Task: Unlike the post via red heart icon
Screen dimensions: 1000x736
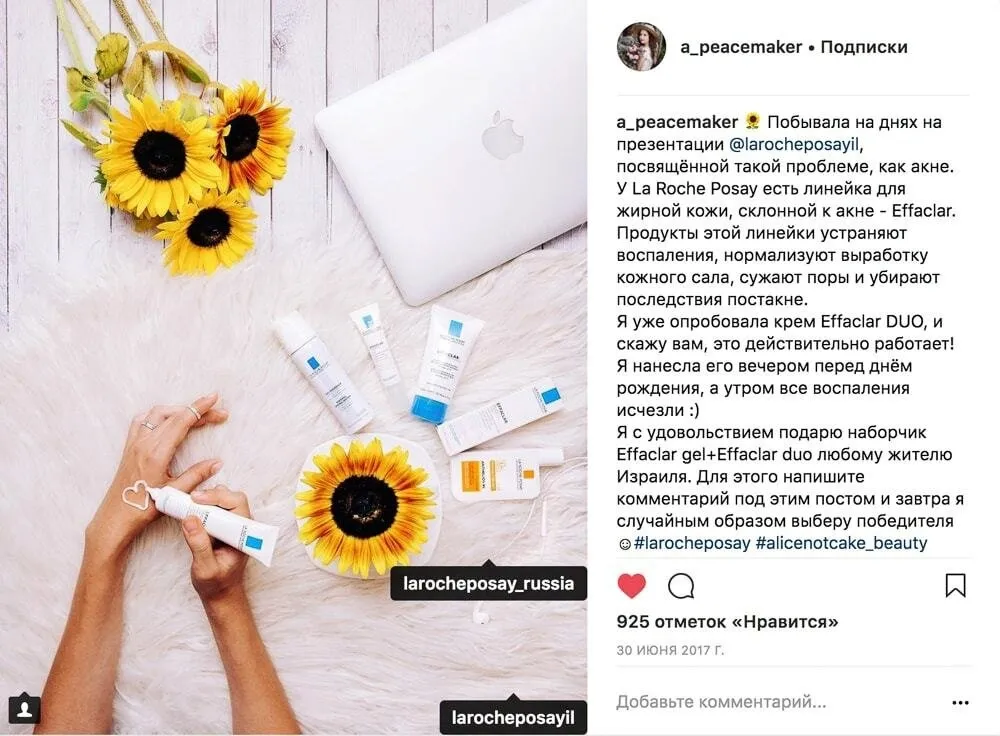Action: click(631, 585)
